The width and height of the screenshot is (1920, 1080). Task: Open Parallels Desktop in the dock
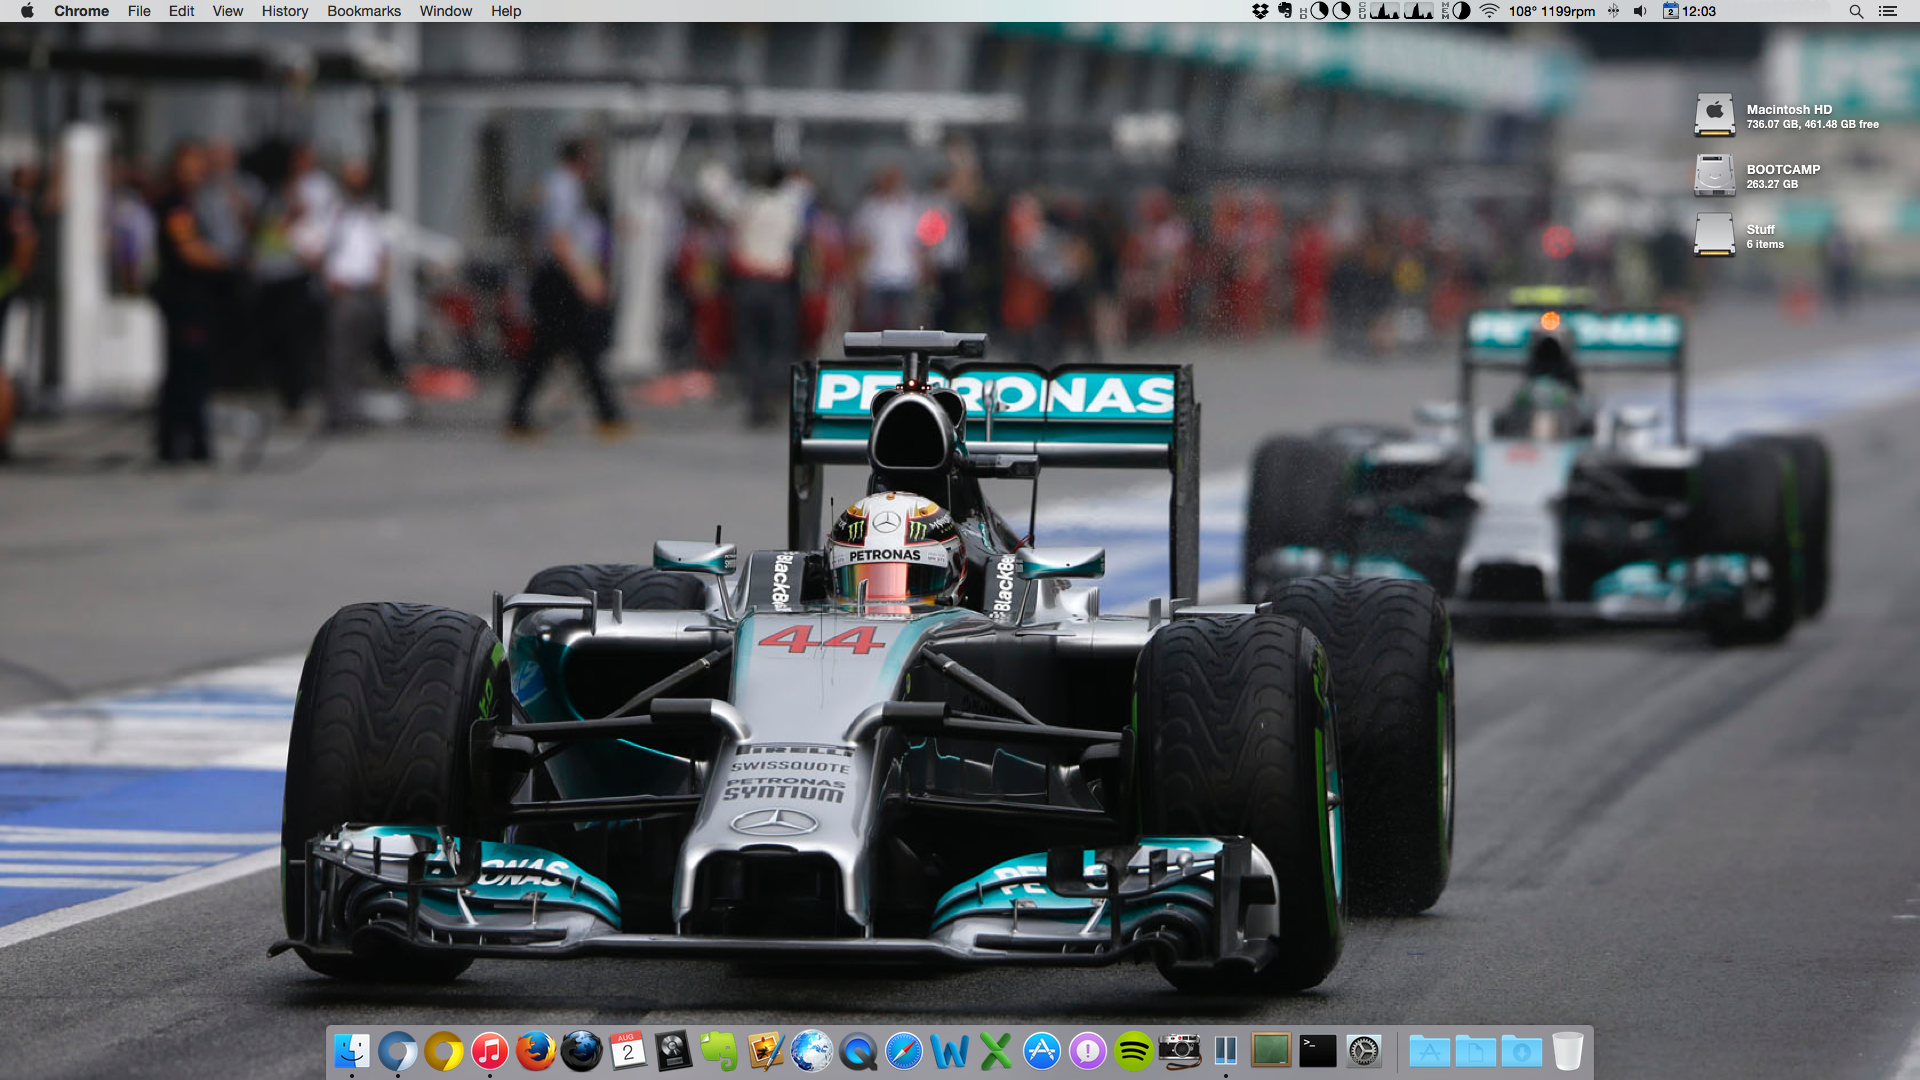click(x=1226, y=1051)
